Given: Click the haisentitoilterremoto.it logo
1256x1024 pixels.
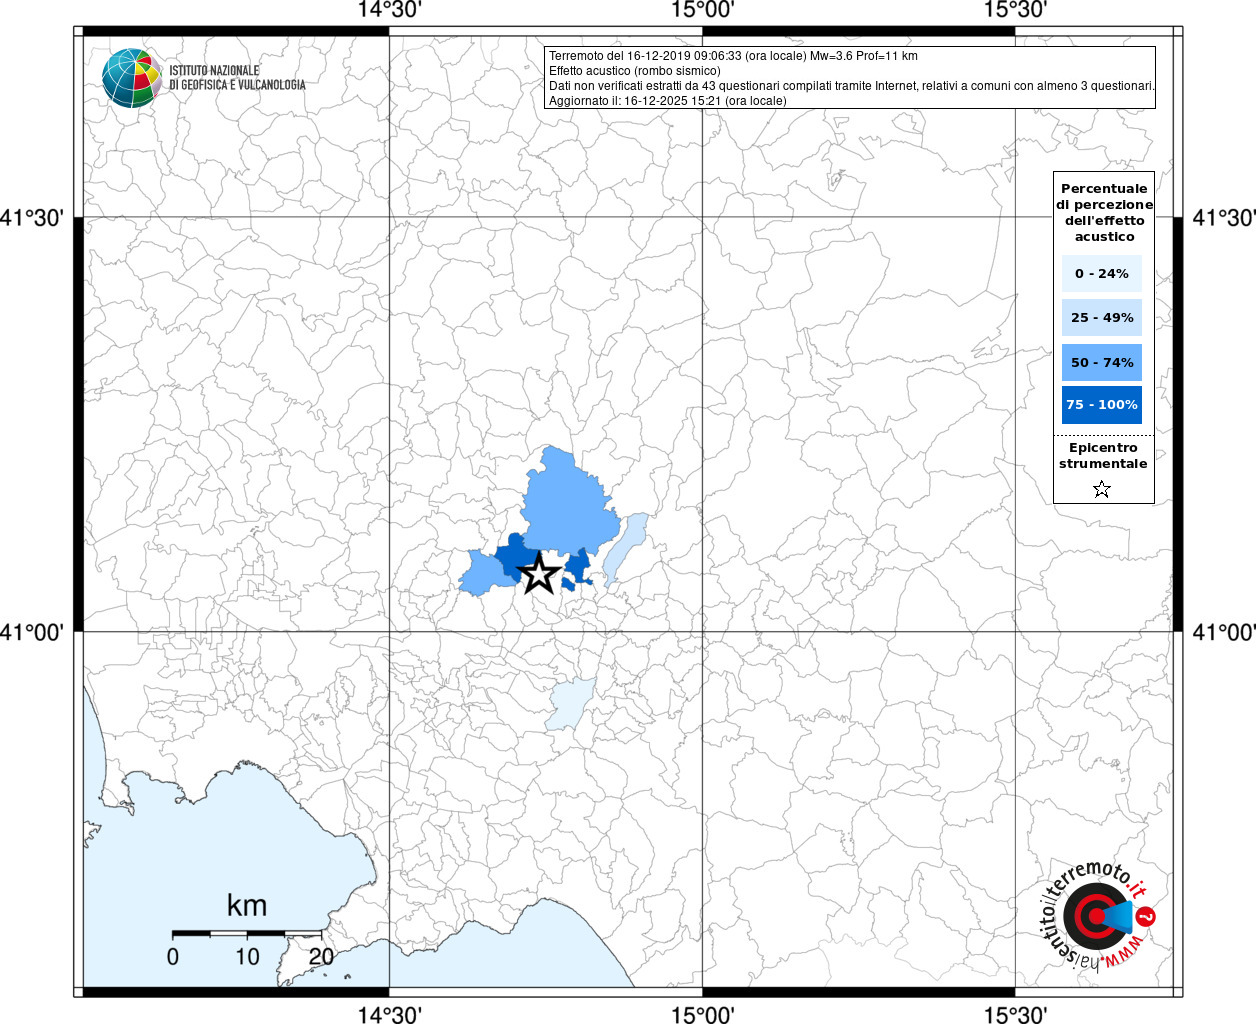Looking at the screenshot, I should point(1097,915).
